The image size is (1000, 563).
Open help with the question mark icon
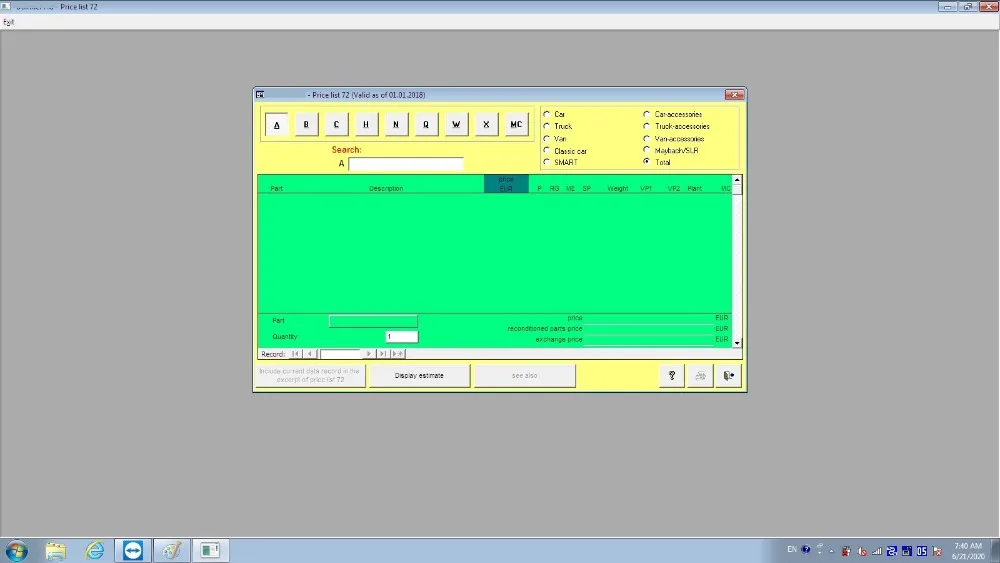click(x=672, y=376)
